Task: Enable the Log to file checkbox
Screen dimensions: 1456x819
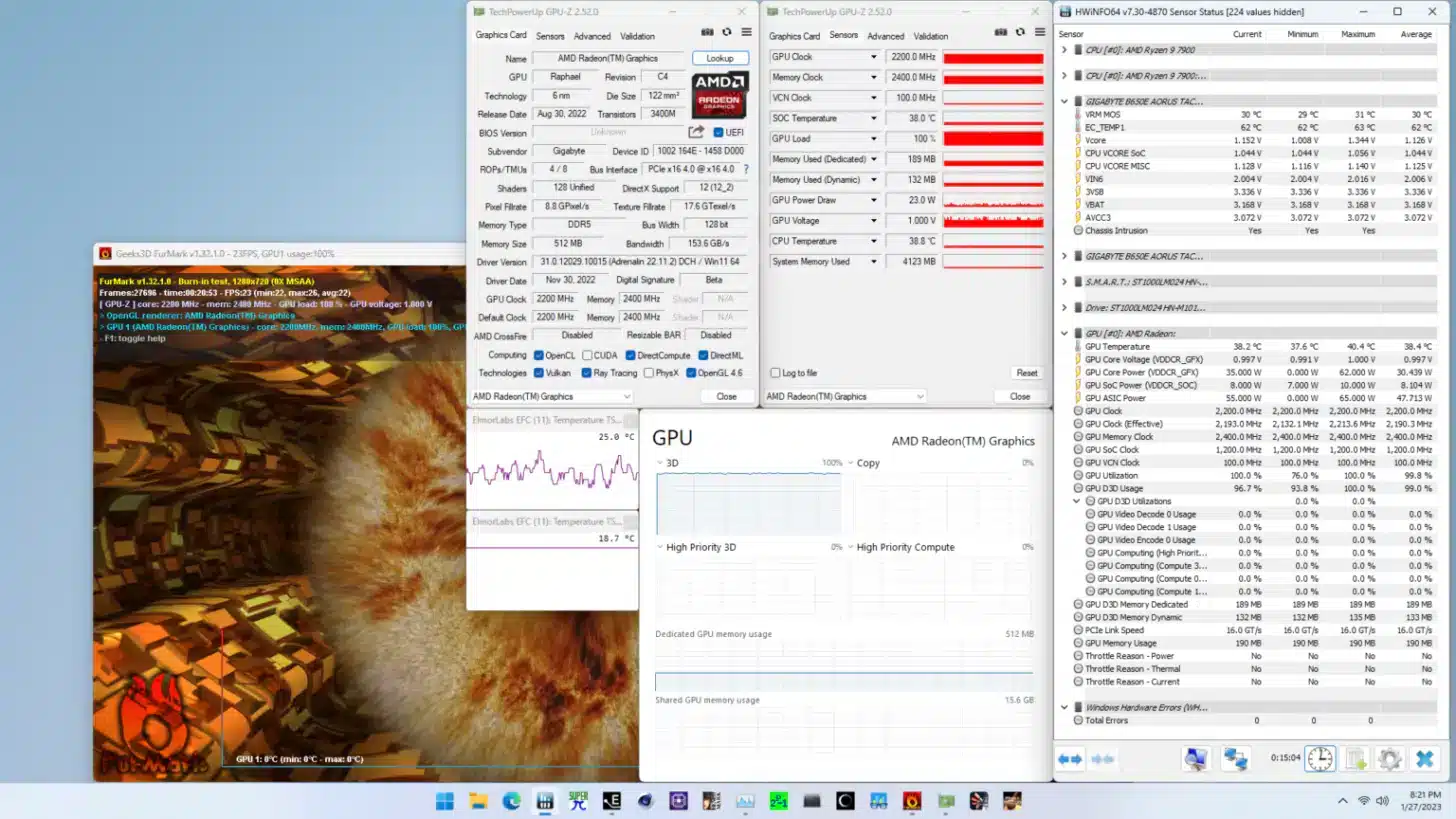Action: 775,373
